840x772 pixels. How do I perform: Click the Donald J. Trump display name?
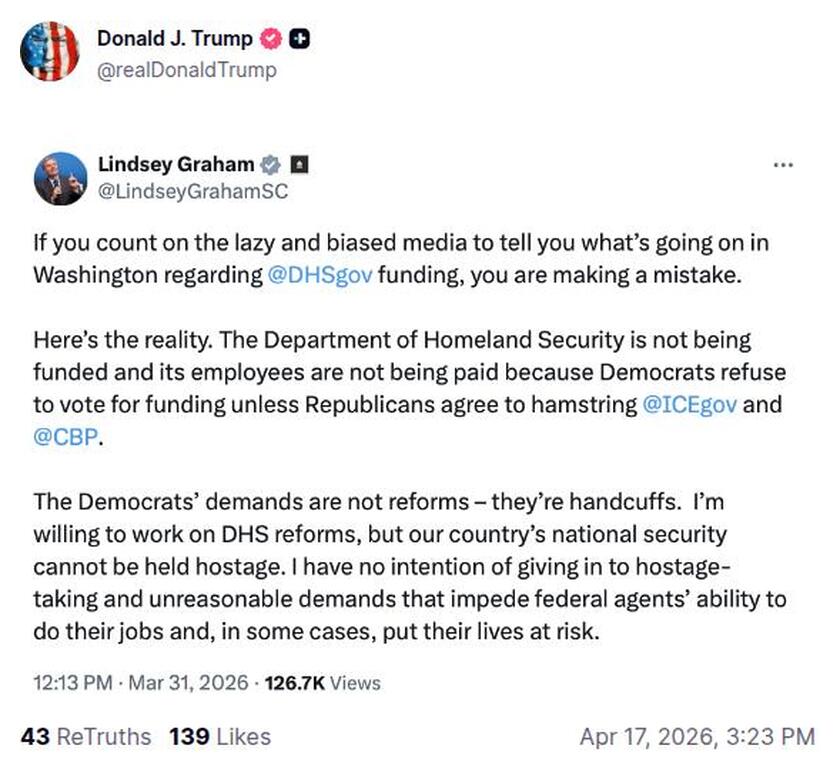[x=174, y=39]
